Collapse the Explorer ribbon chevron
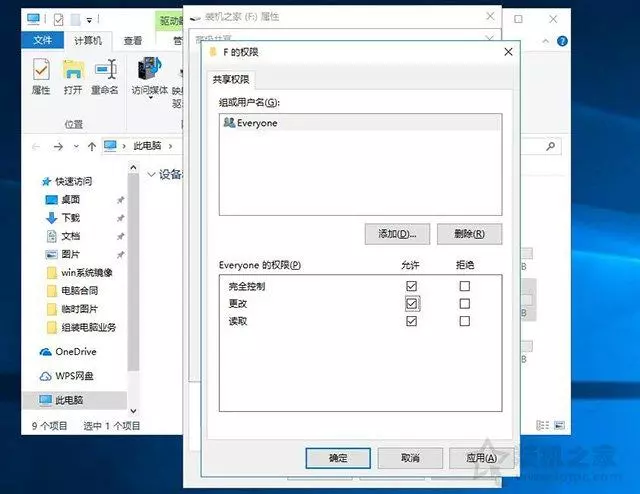Image resolution: width=640 pixels, height=494 pixels. (x=546, y=41)
